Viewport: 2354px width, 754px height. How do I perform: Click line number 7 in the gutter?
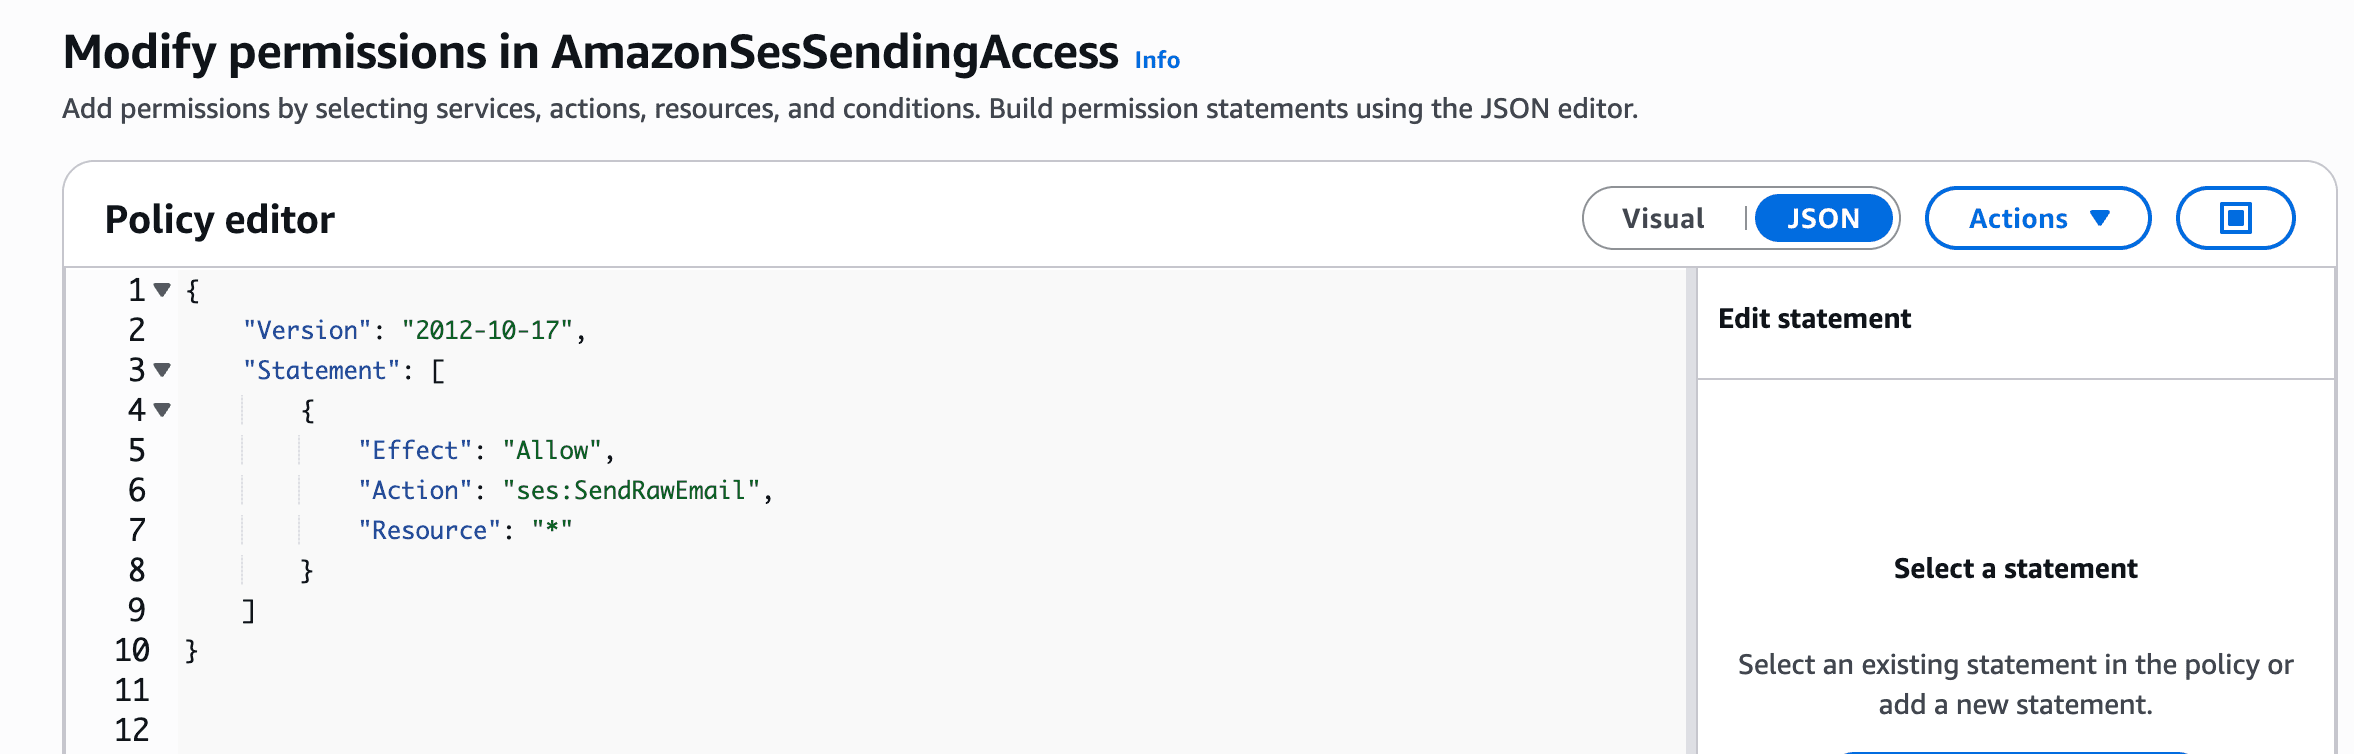(137, 529)
